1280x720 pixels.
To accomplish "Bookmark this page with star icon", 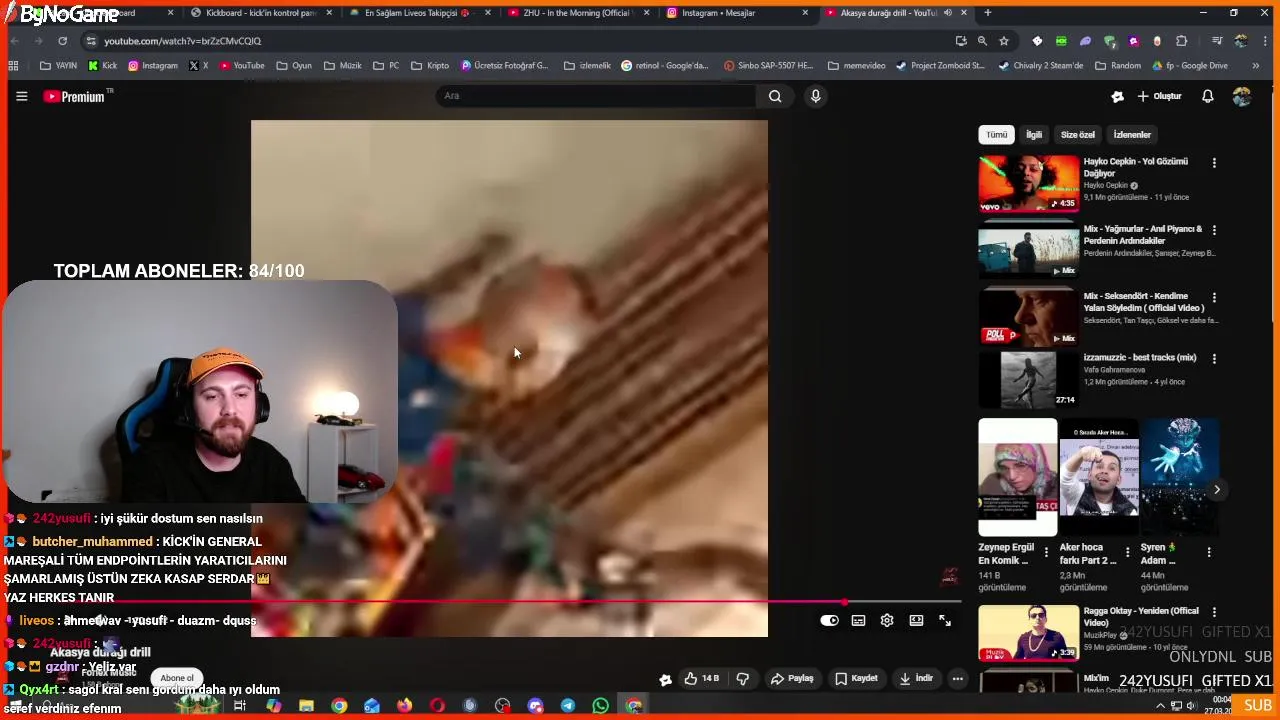I will (x=1004, y=41).
